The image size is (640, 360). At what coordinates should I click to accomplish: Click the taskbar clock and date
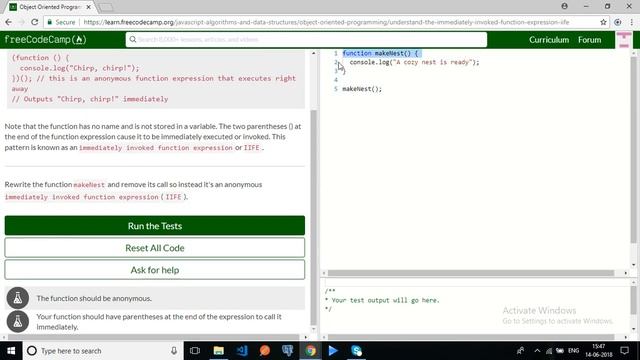tap(598, 351)
